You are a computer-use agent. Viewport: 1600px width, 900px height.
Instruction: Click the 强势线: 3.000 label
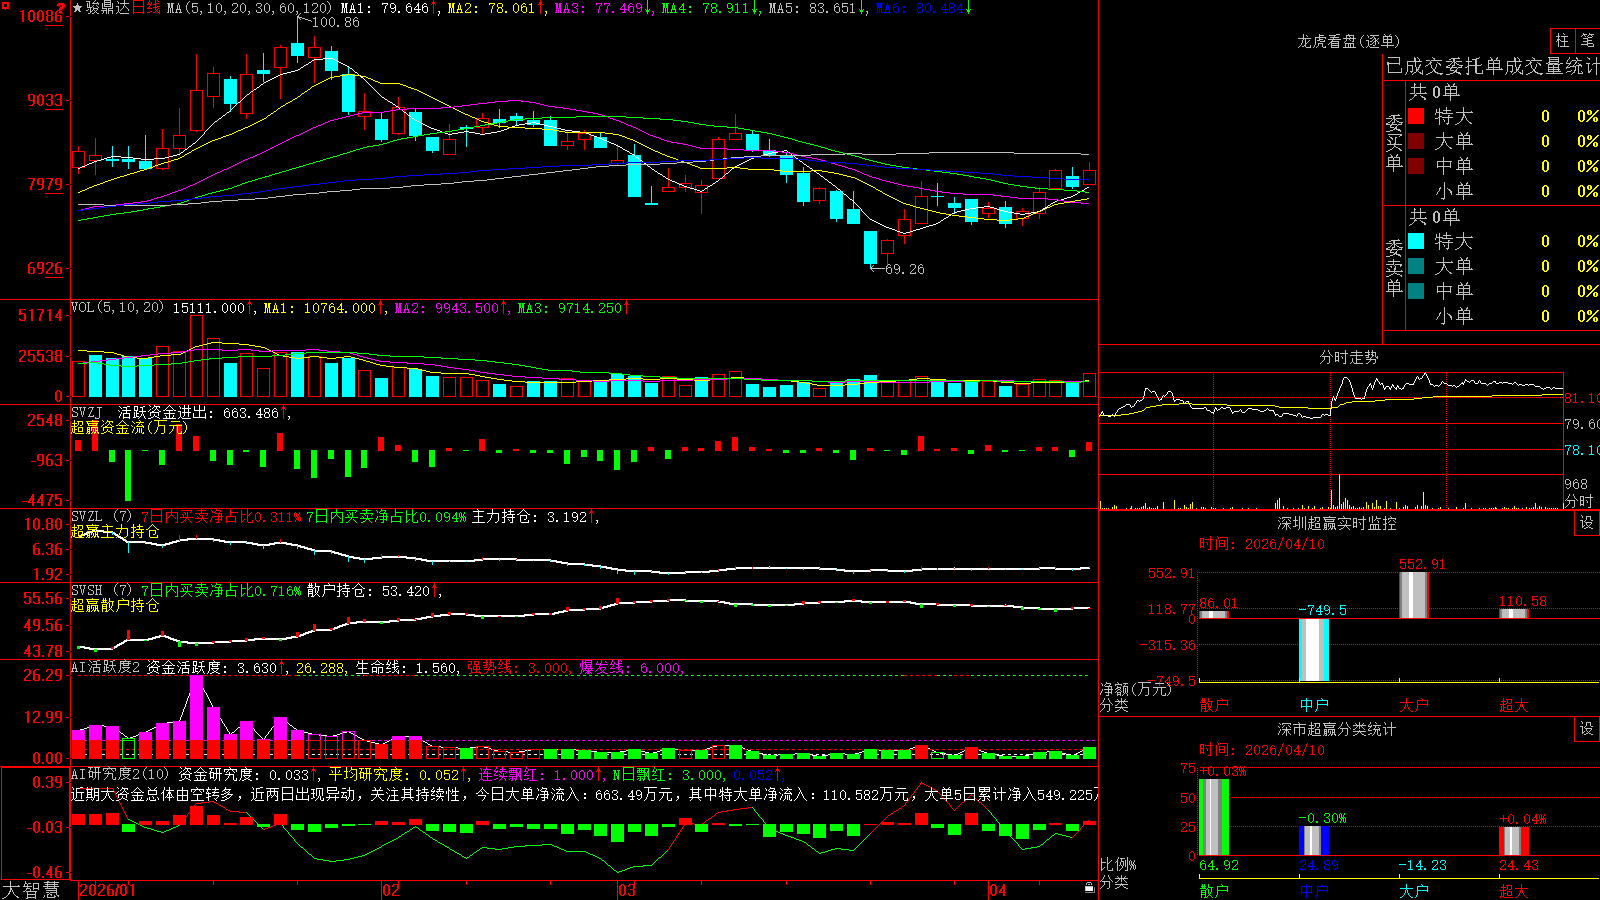click(518, 668)
